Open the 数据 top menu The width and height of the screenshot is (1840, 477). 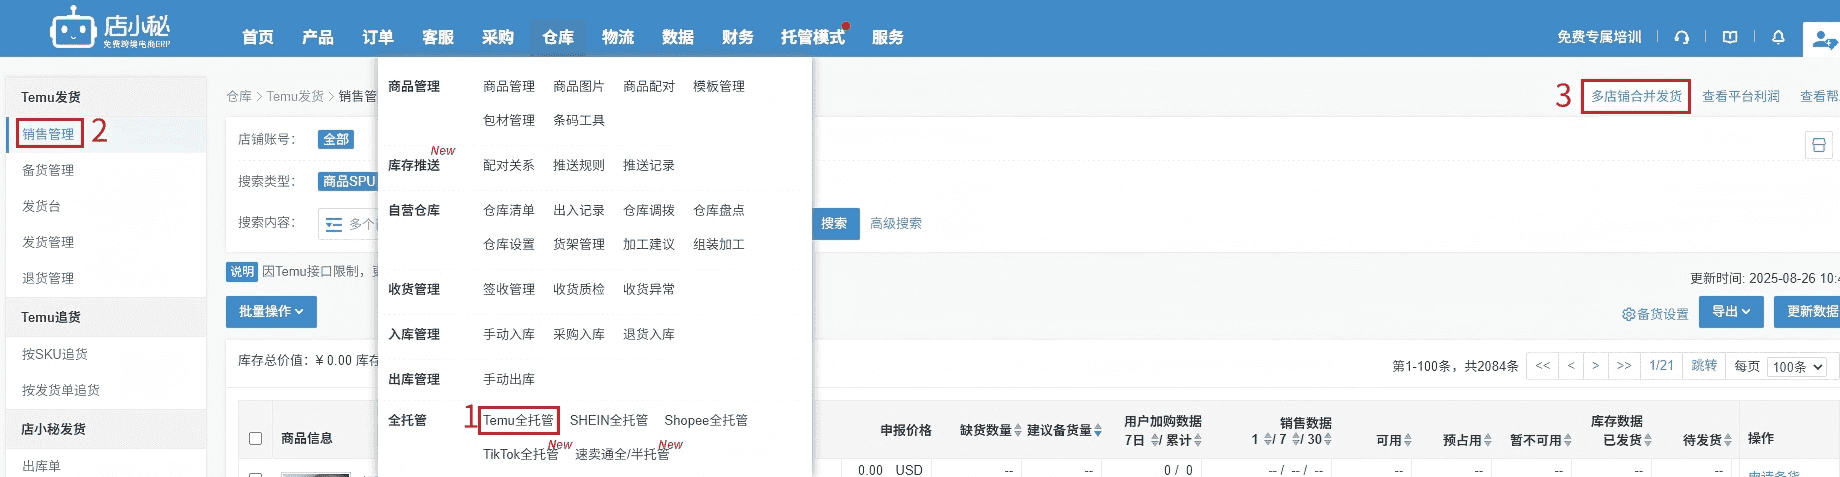[678, 37]
